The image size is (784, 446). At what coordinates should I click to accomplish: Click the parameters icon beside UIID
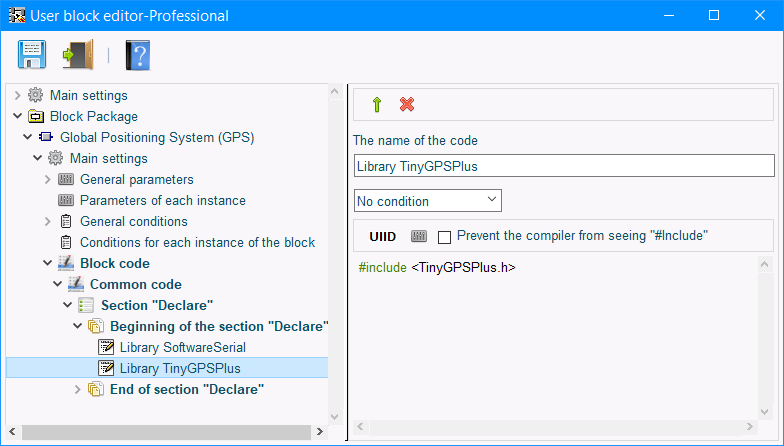tap(419, 236)
